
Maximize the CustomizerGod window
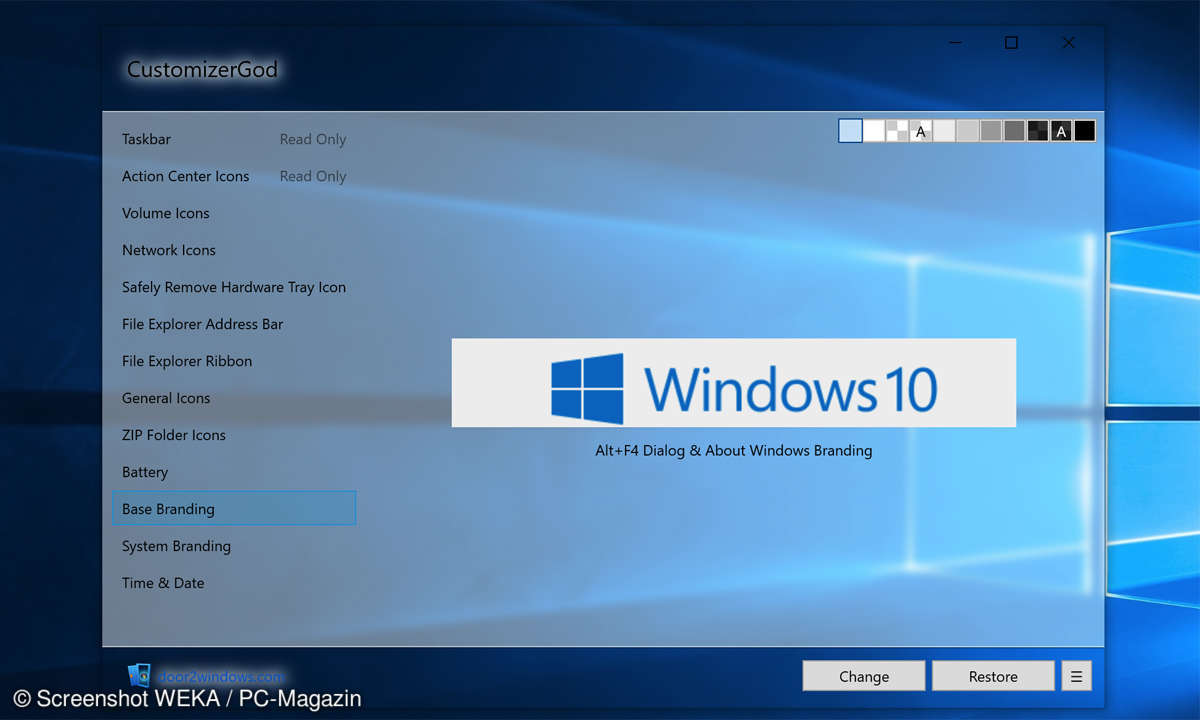(x=1011, y=42)
